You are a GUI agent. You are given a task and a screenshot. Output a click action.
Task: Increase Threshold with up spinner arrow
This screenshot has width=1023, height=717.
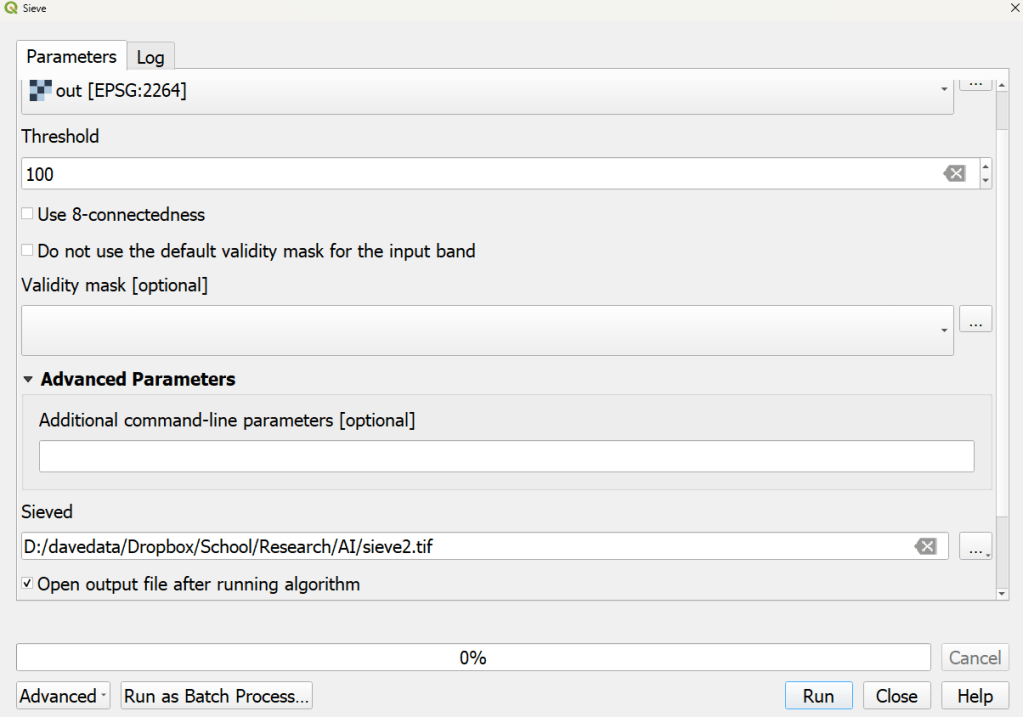[x=987, y=167]
